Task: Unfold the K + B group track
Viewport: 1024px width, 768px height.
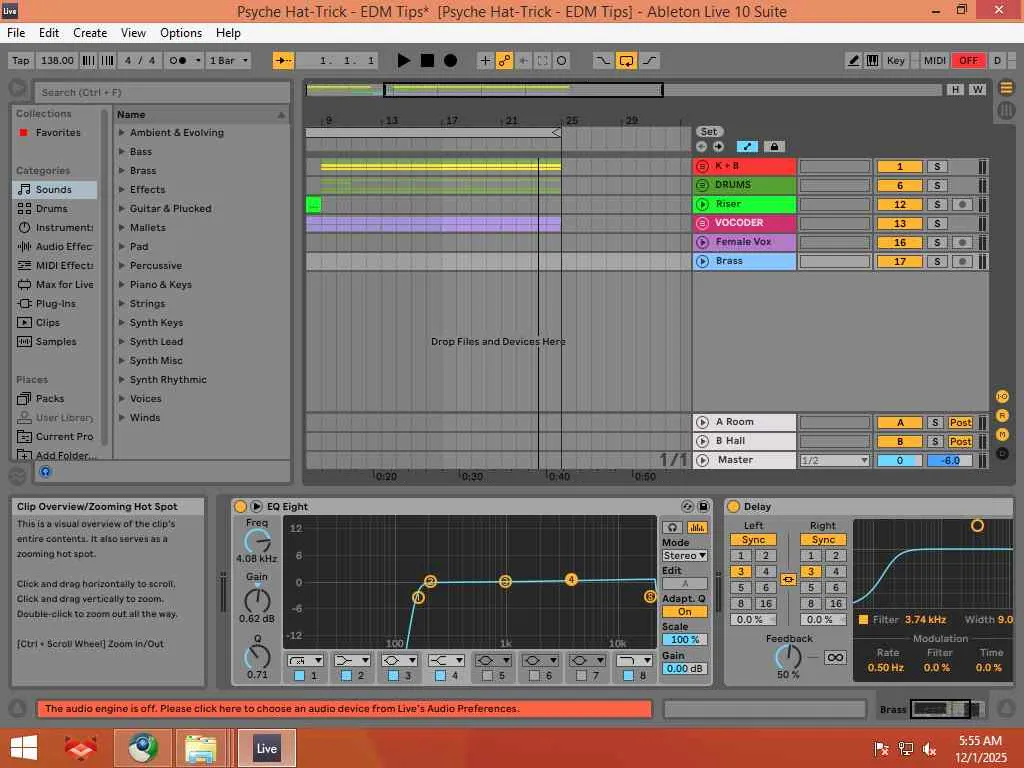Action: [703, 166]
